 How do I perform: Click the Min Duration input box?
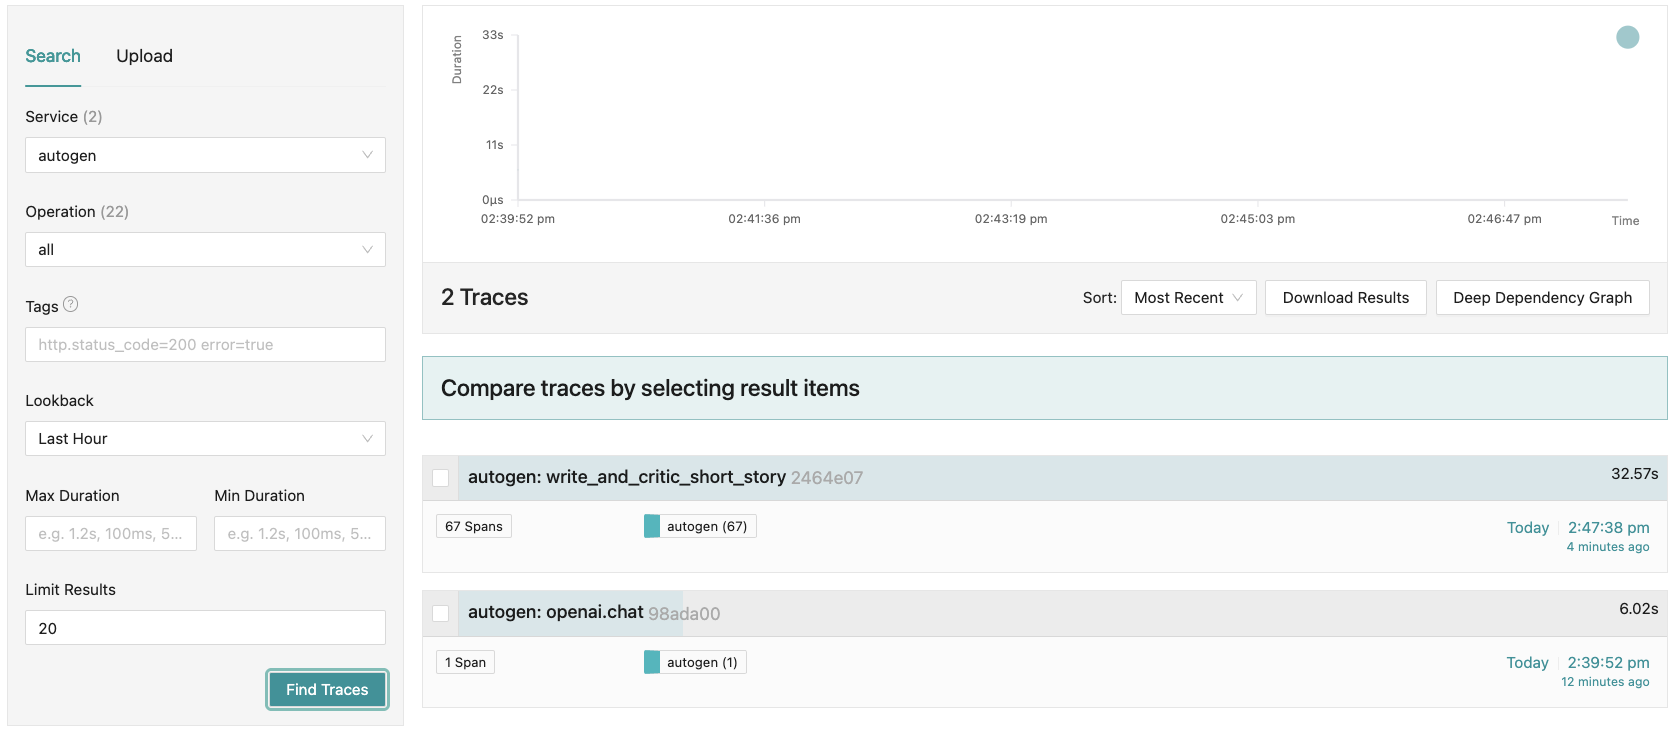300,534
